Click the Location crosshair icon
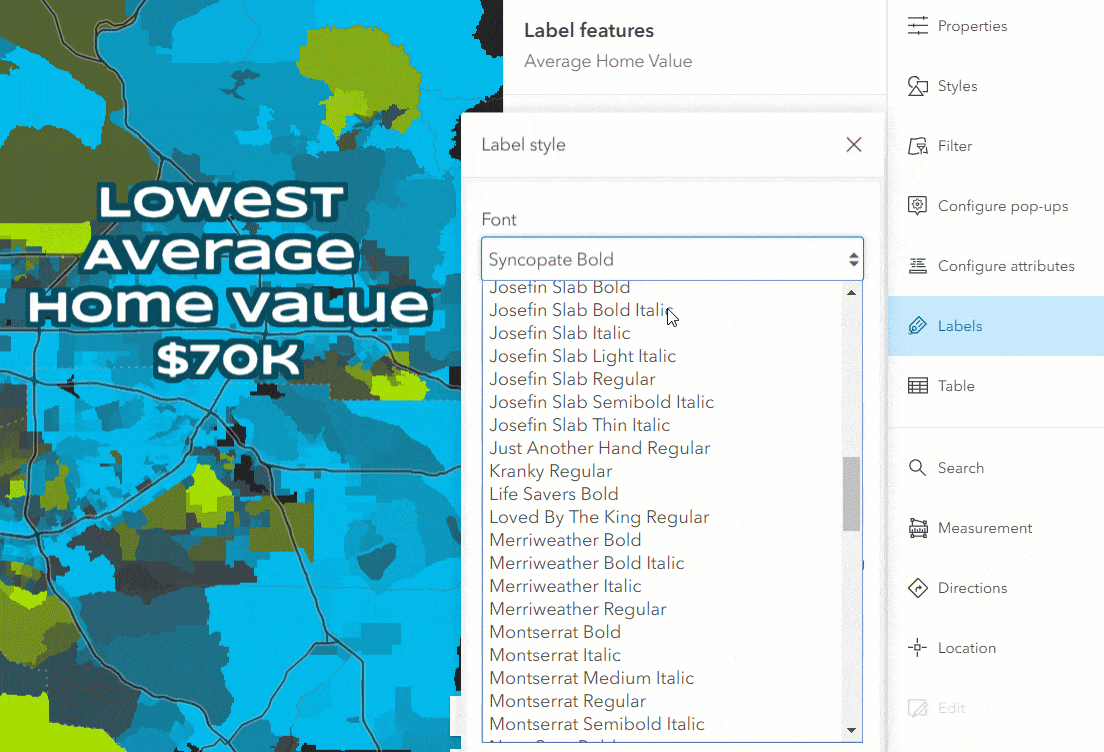1104x752 pixels. click(917, 648)
